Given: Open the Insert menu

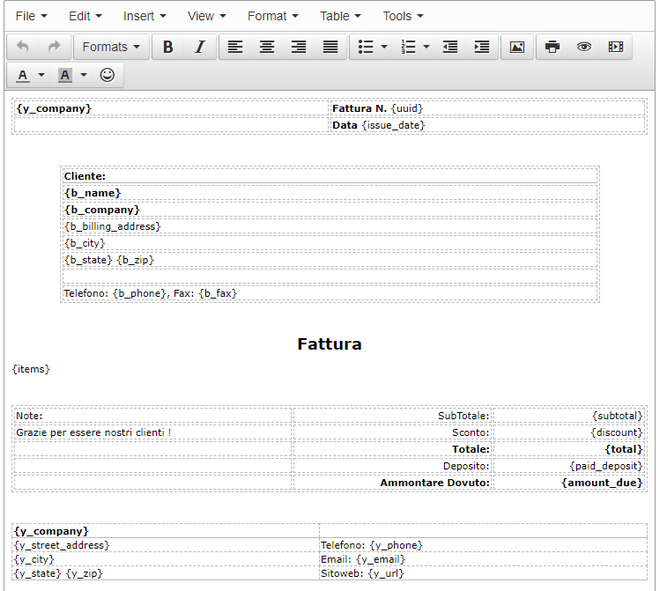Looking at the screenshot, I should (x=144, y=16).
